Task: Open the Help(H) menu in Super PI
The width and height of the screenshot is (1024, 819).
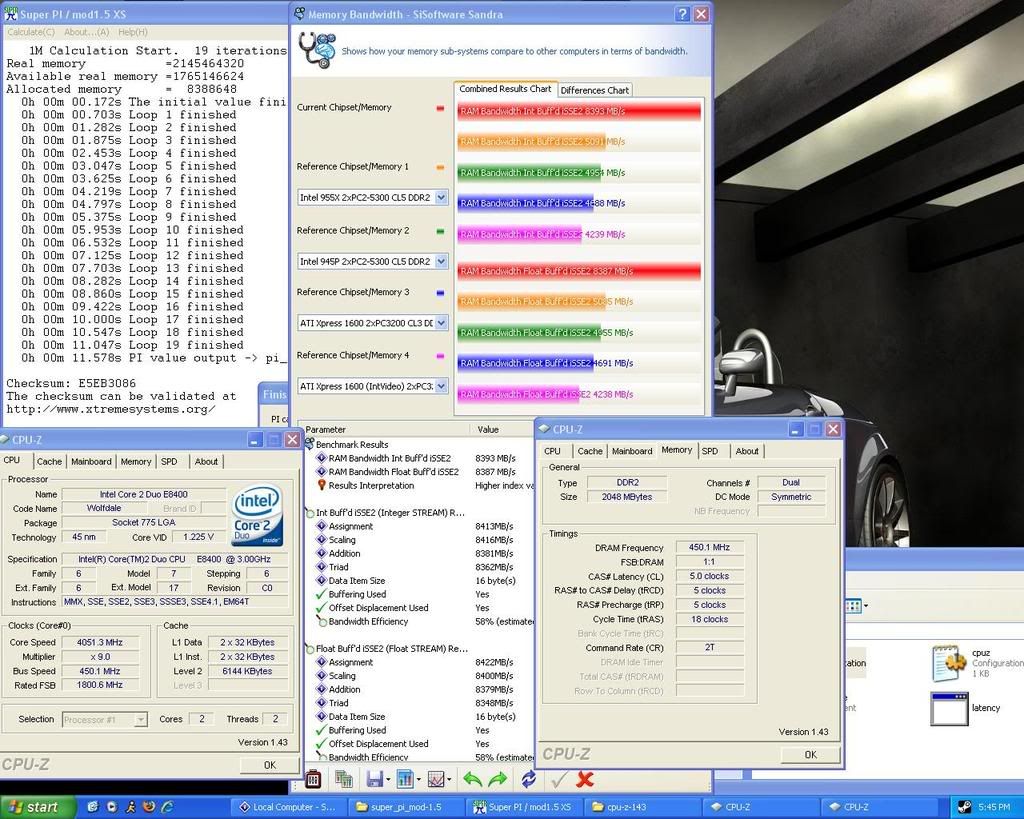Action: (133, 31)
